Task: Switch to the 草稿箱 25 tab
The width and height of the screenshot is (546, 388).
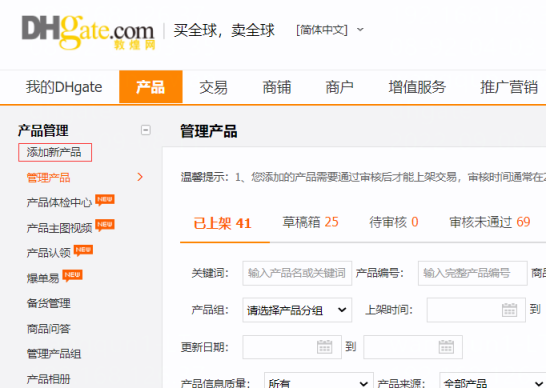Action: [311, 222]
